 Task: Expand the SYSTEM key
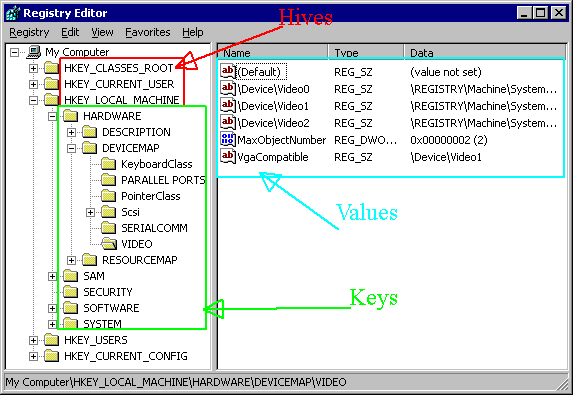(52, 324)
